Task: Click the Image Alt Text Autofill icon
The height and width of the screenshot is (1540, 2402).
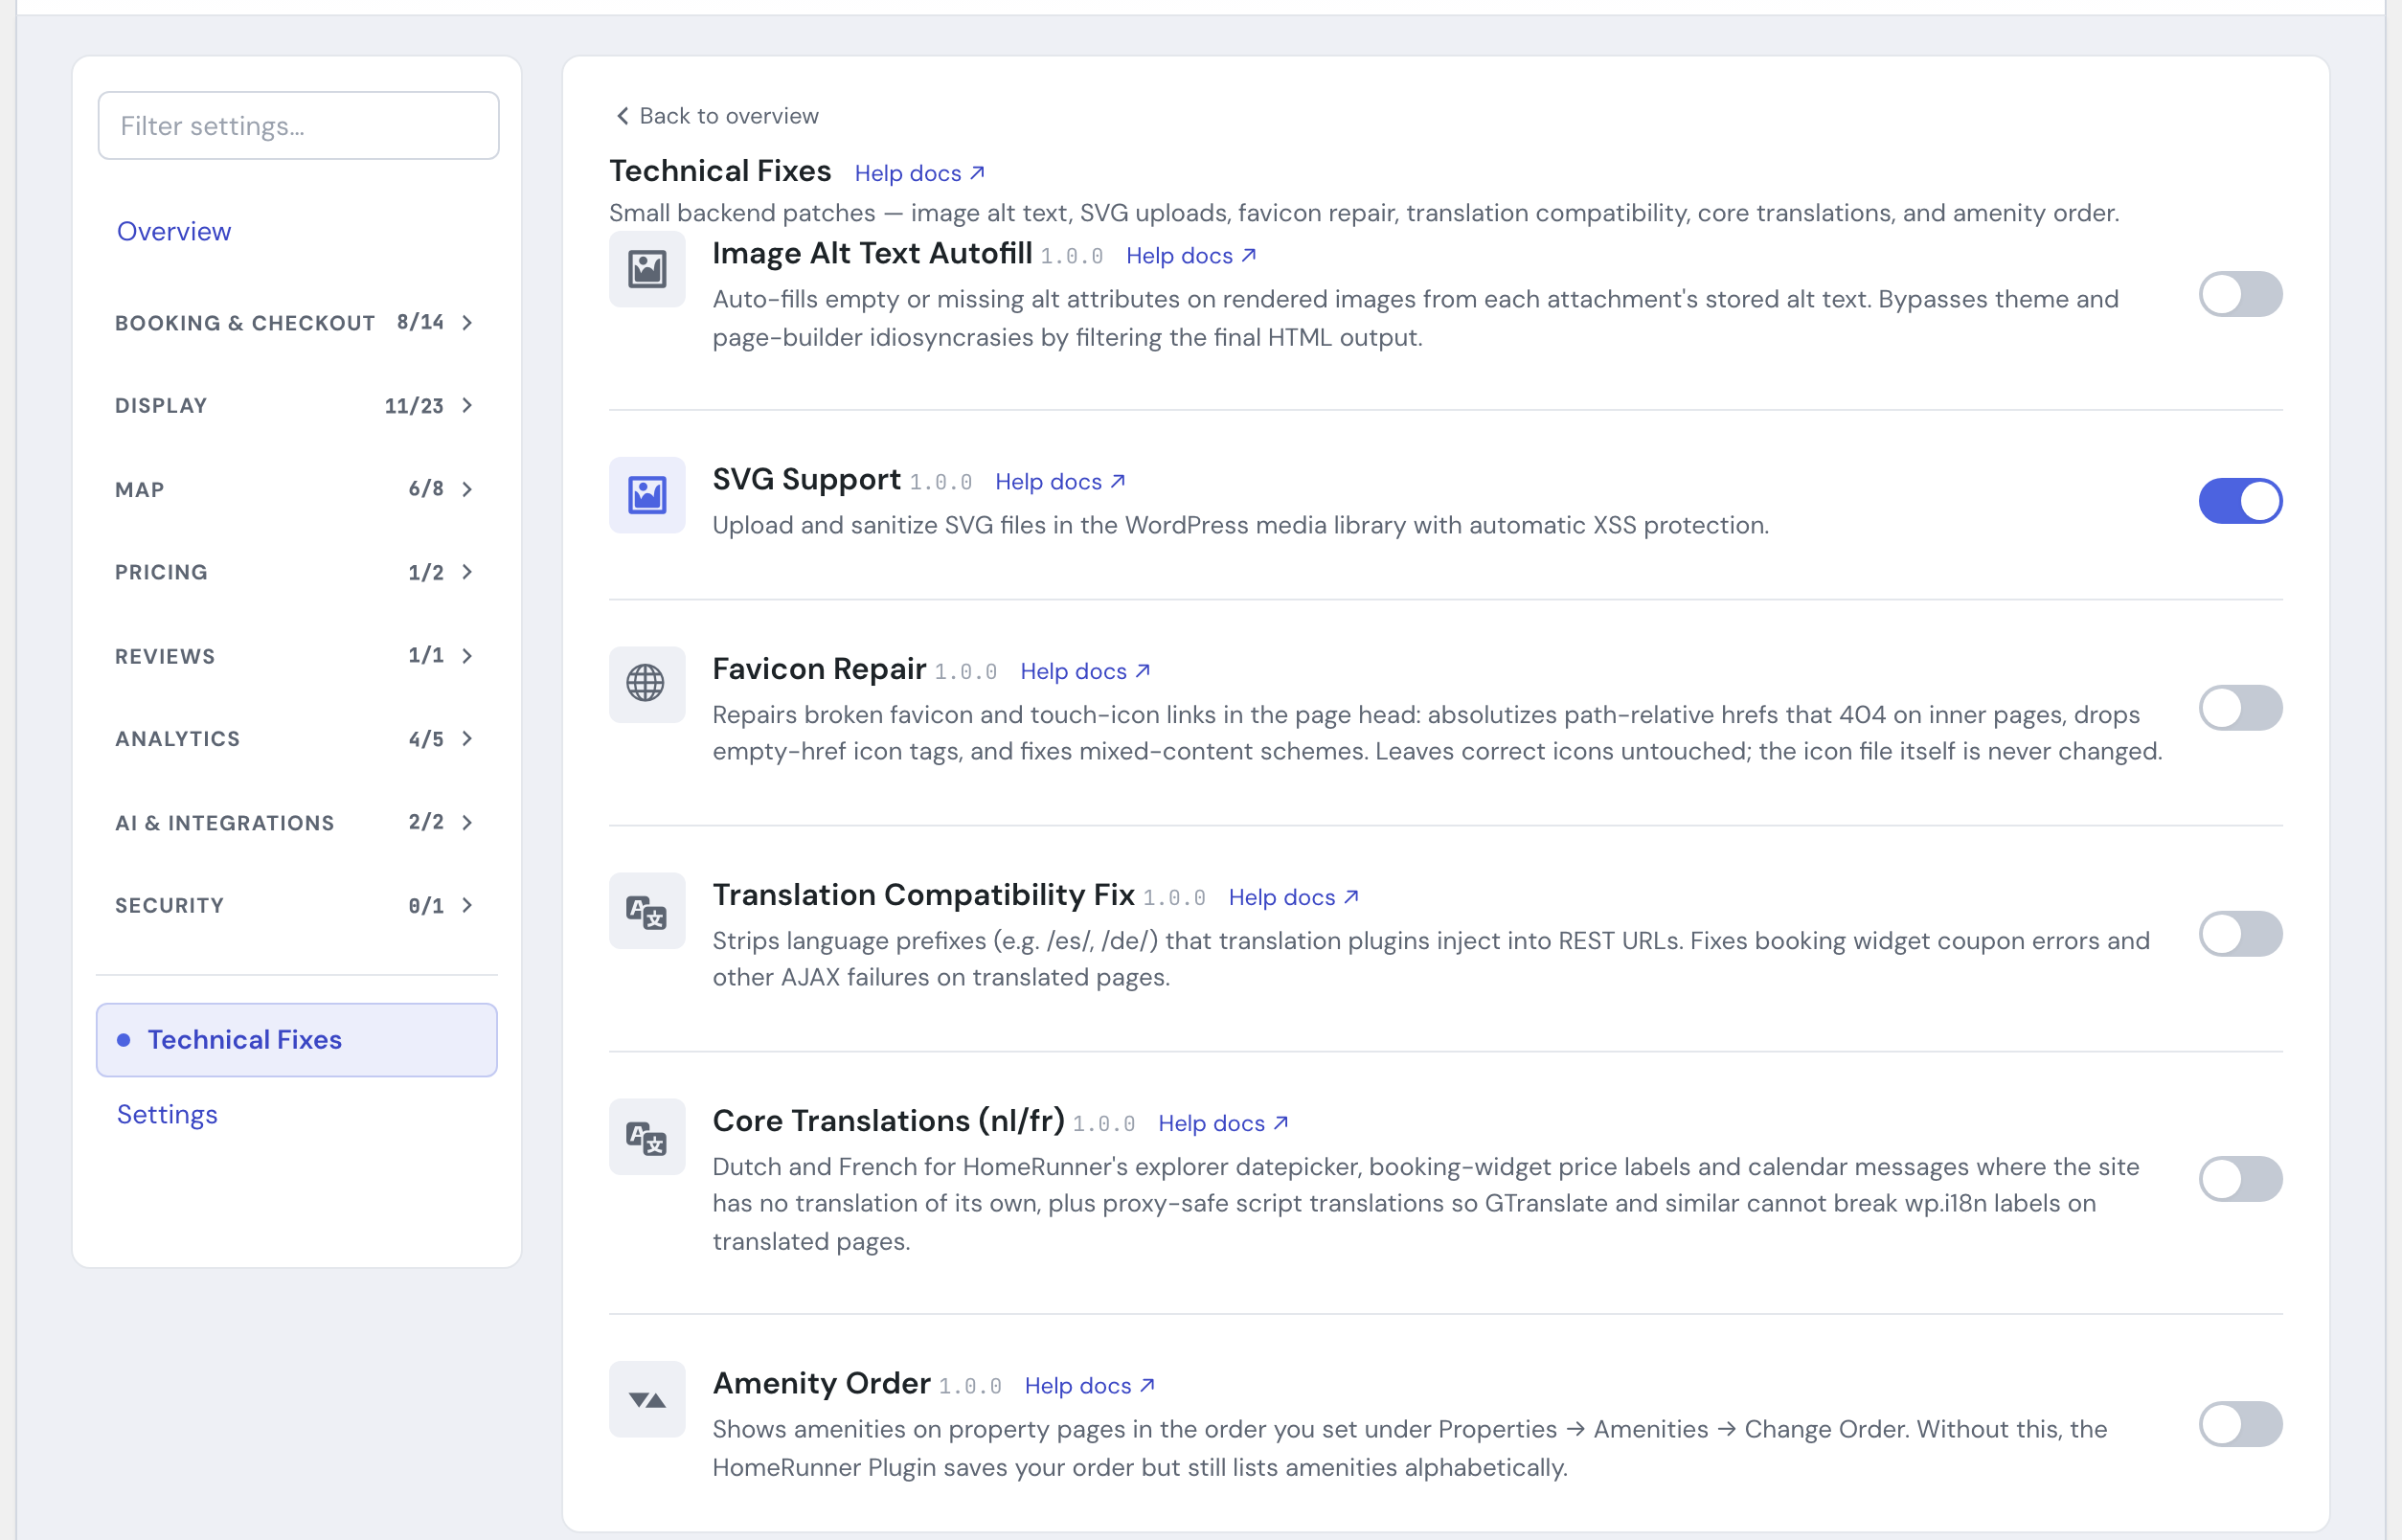Action: [647, 269]
